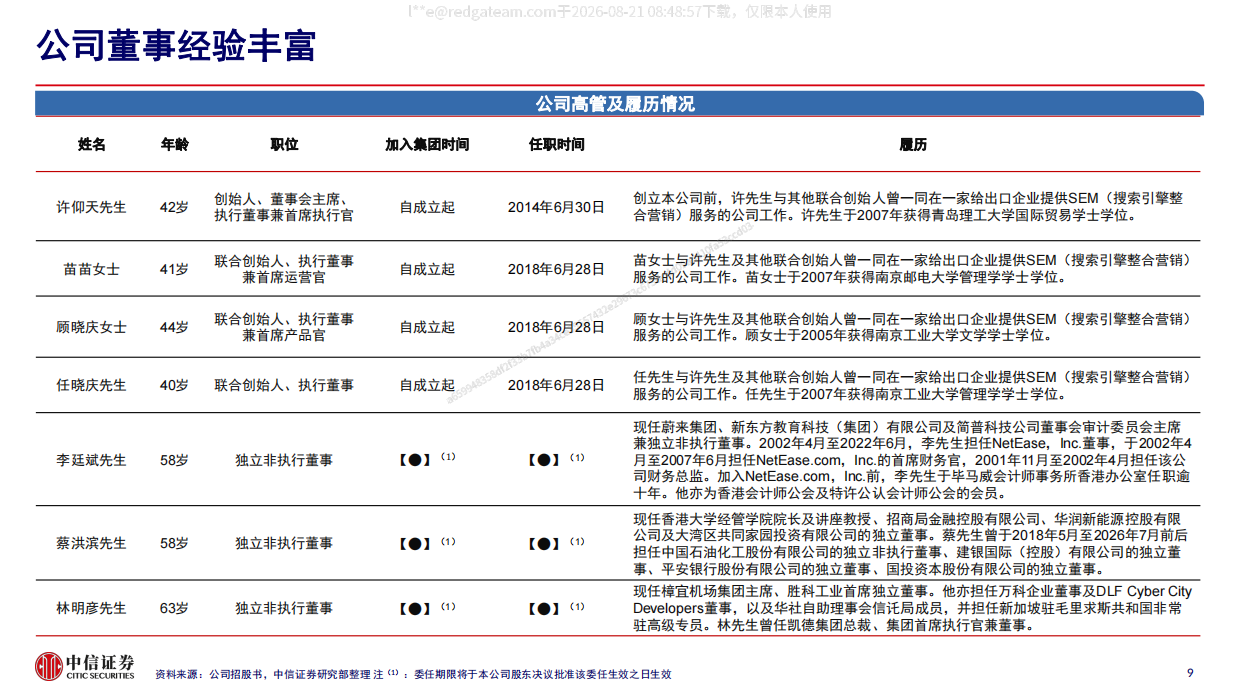Click 李廷斌先生's biography mentioning NetEase
Viewport: 1240px width, 697px height.
click(912, 460)
